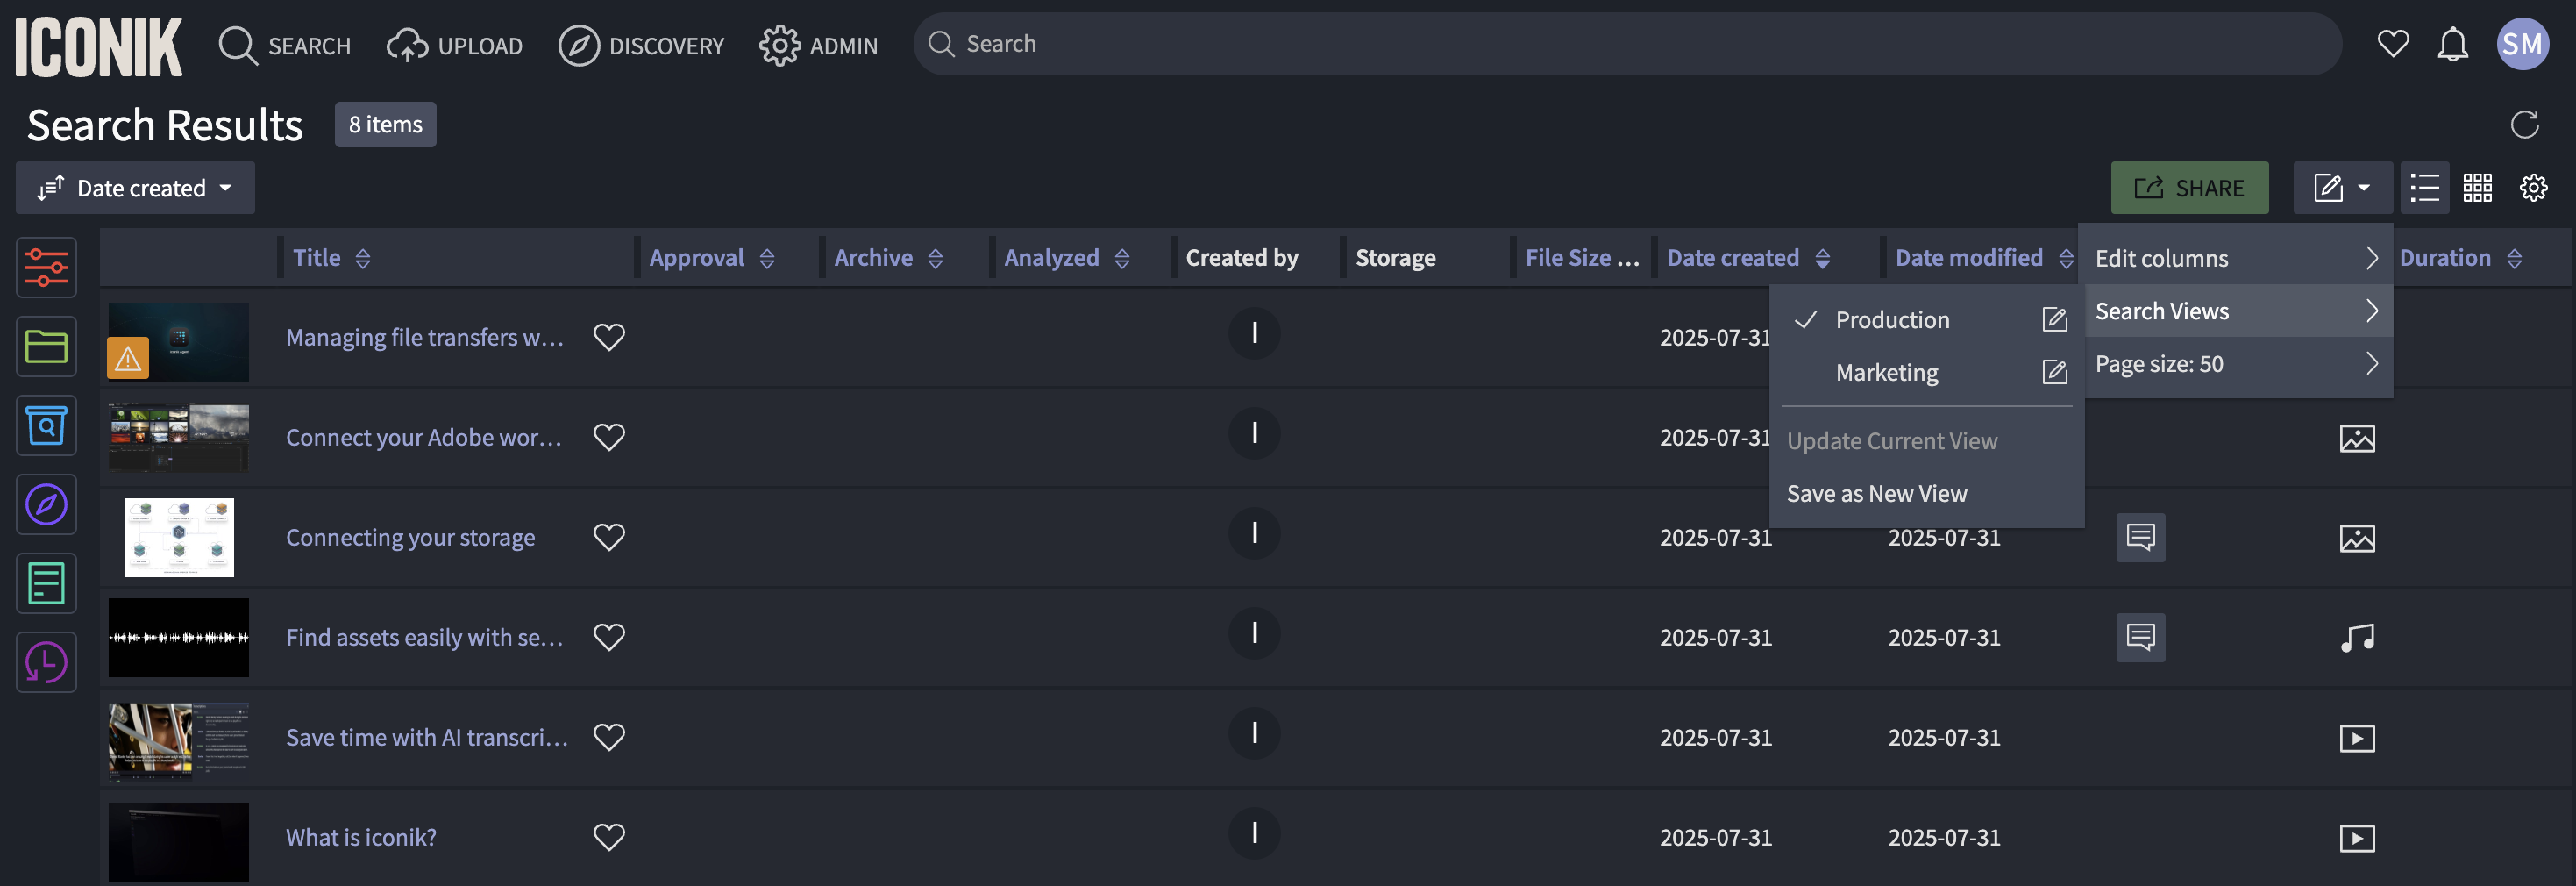Switch to grid view layout
Image resolution: width=2576 pixels, height=886 pixels.
[x=2477, y=188]
